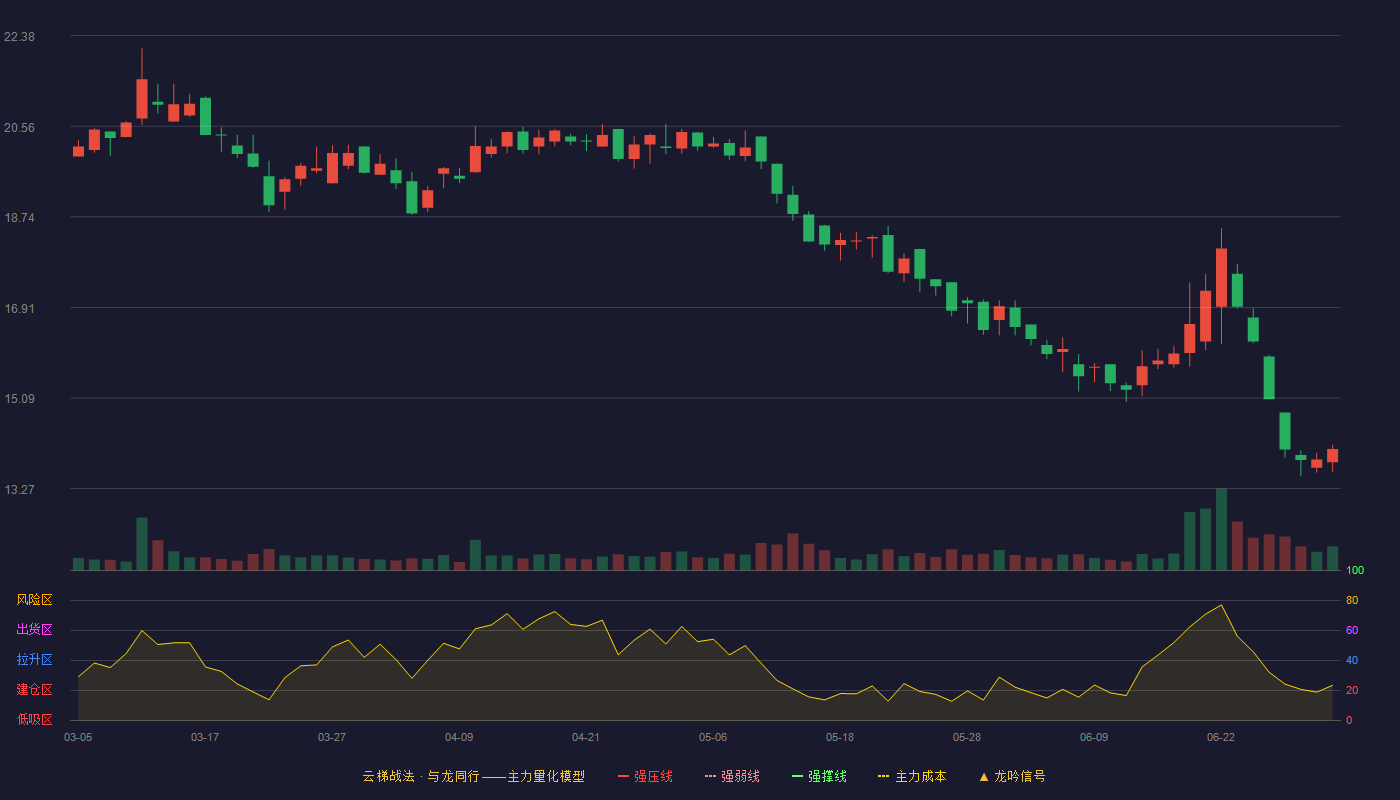Click the green 强撑线 line marker icon
Viewport: 1400px width, 800px height.
[797, 776]
